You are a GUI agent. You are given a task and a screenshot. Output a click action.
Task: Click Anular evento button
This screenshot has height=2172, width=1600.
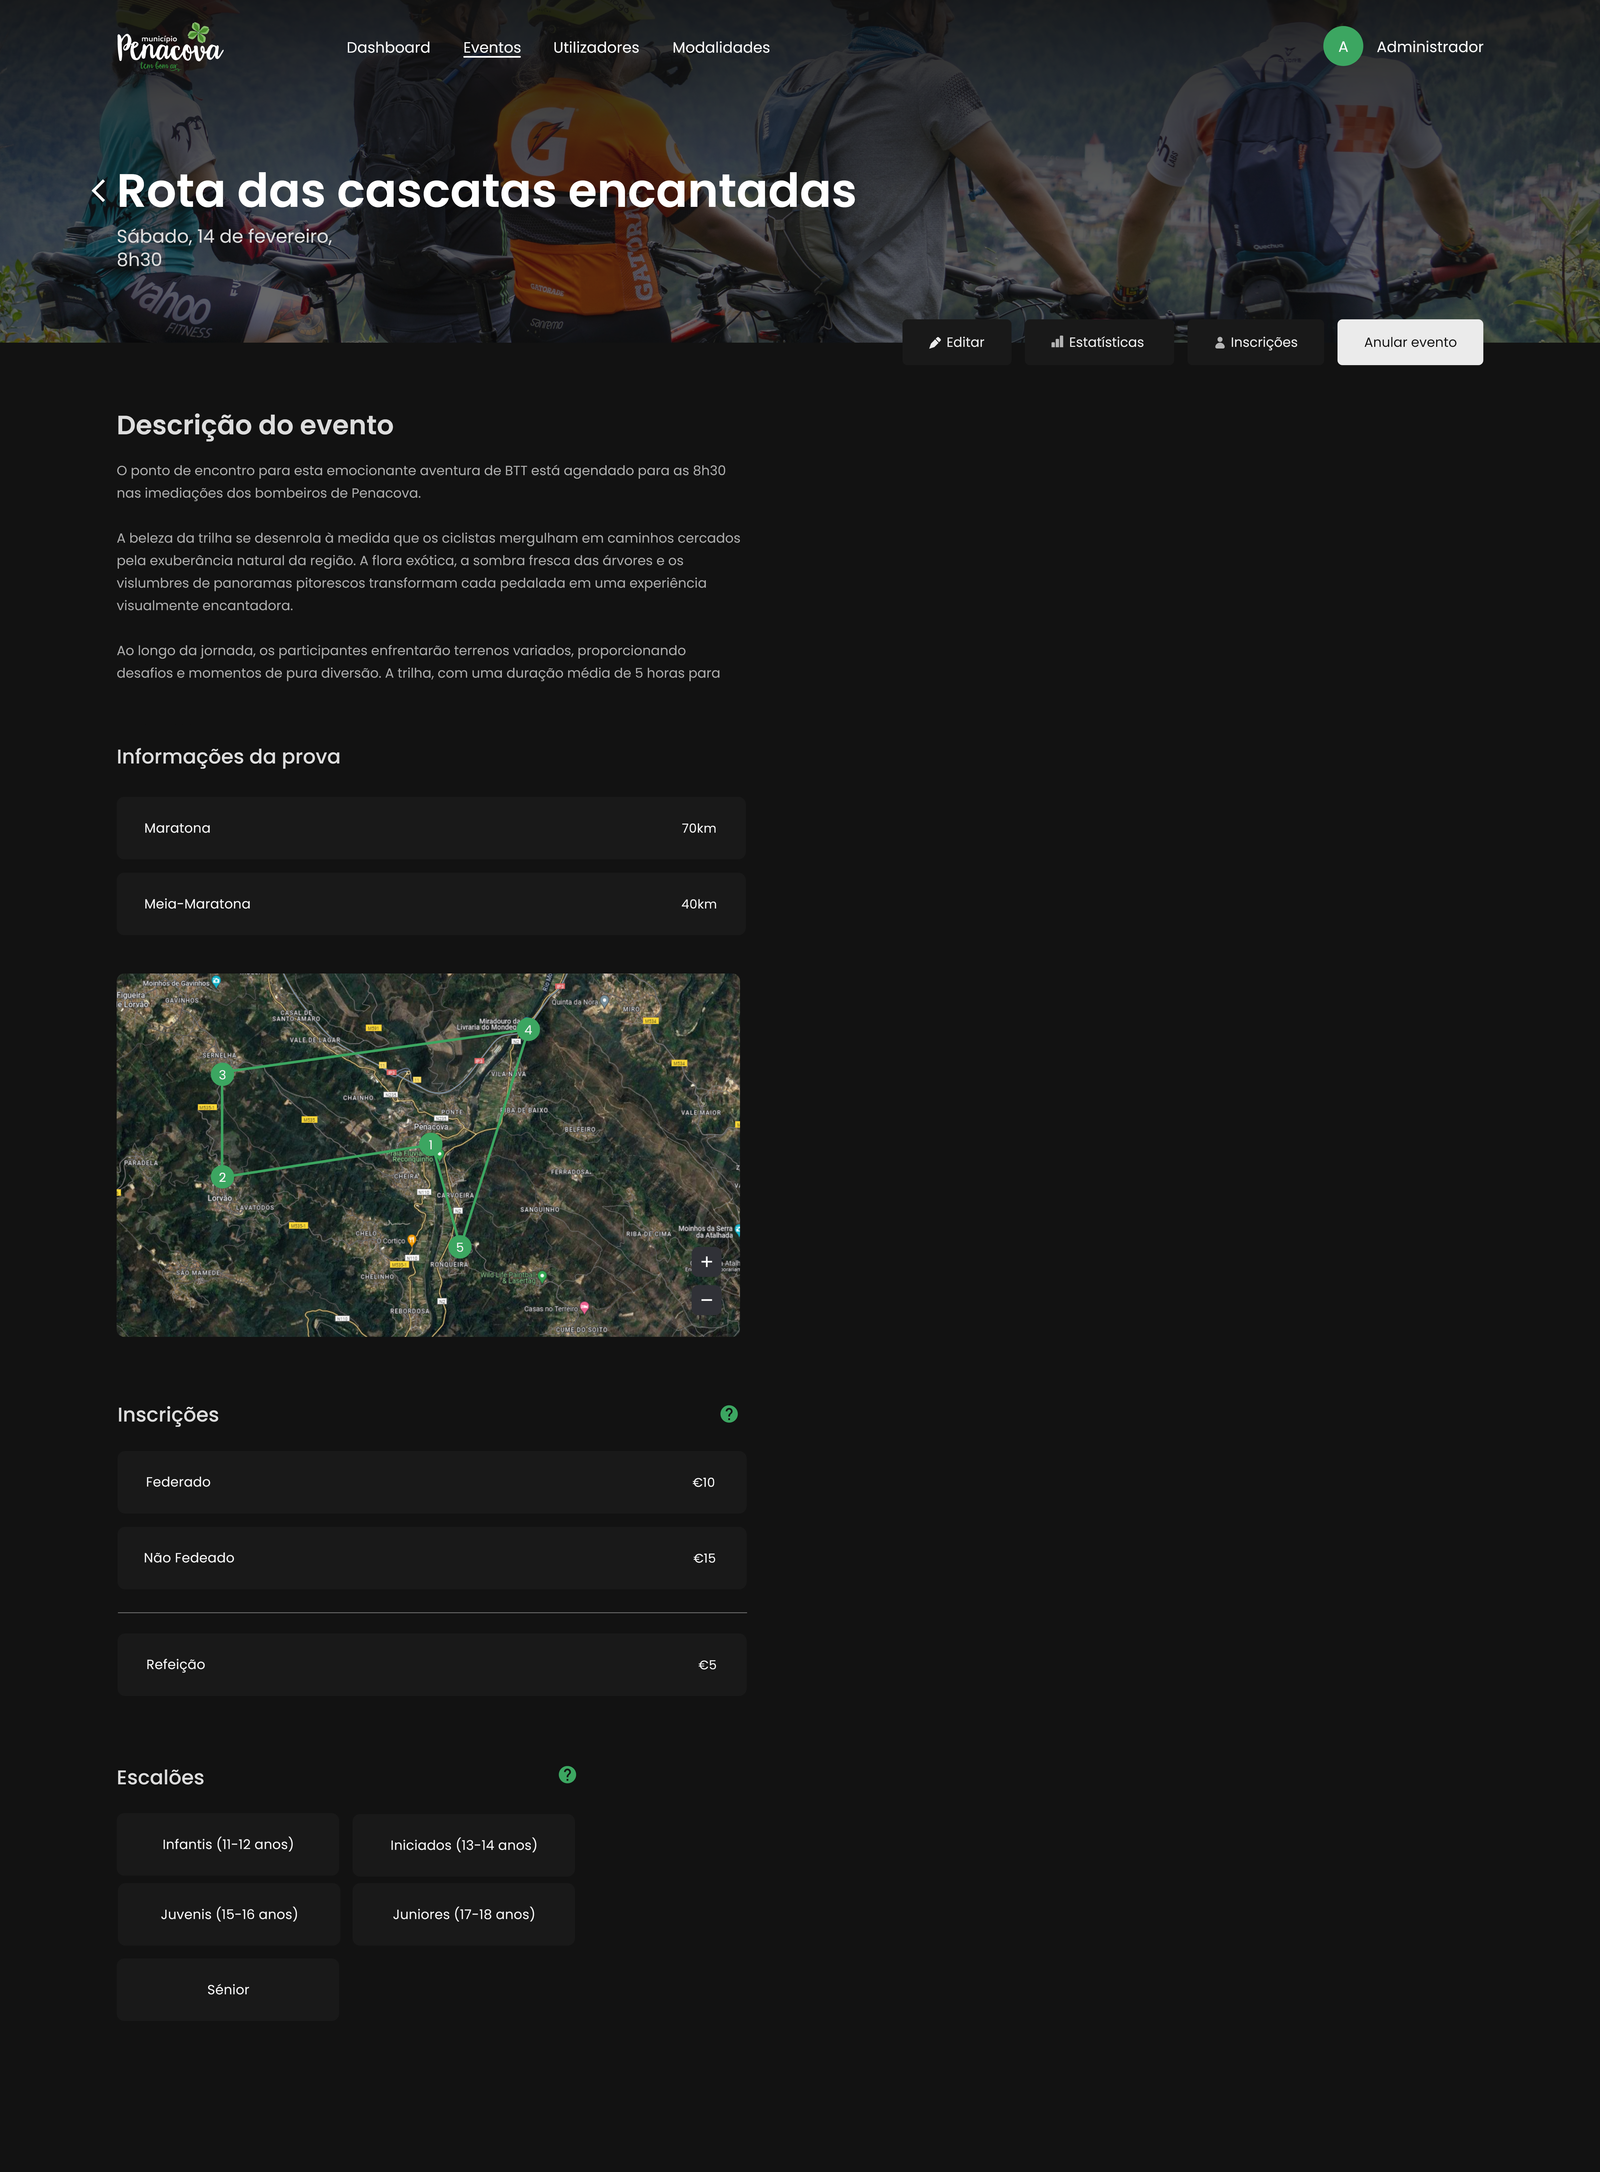(1410, 342)
